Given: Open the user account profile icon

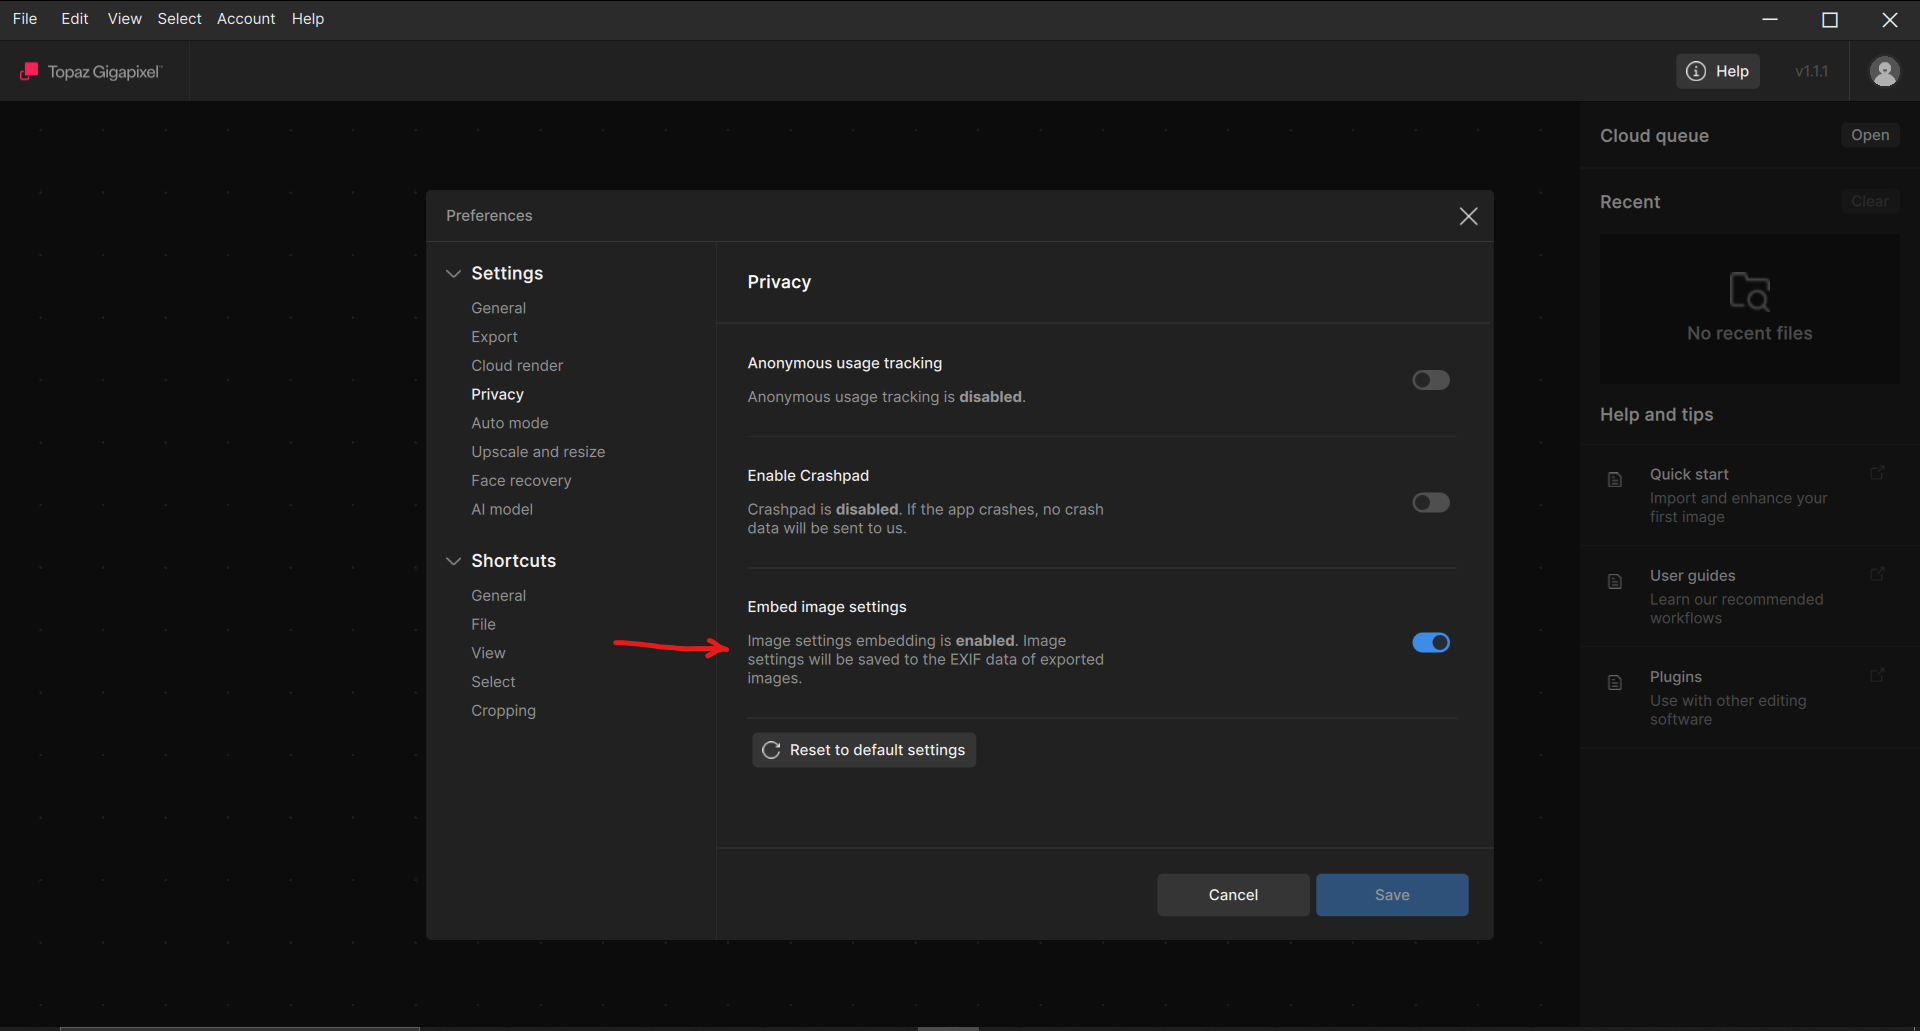Looking at the screenshot, I should 1884,71.
